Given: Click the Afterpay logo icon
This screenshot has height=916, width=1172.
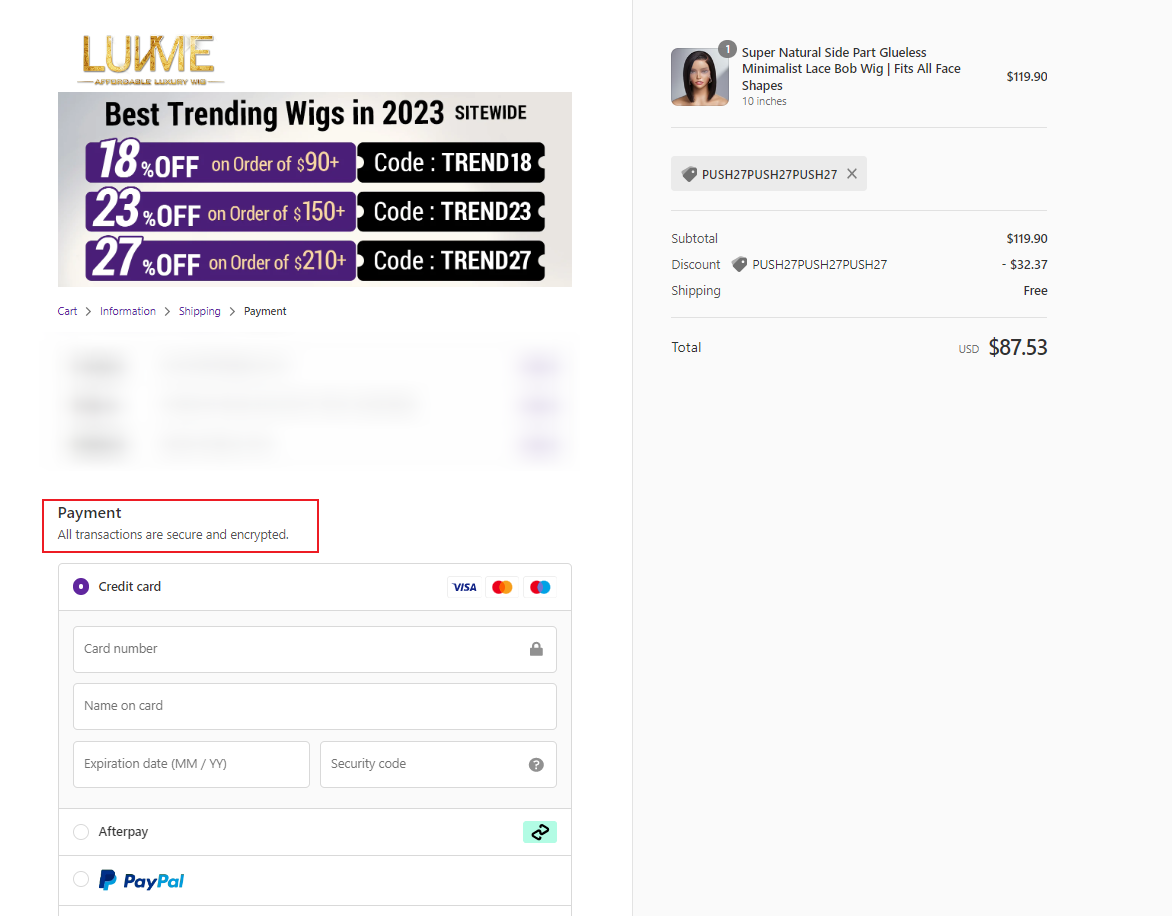Looking at the screenshot, I should [x=539, y=832].
